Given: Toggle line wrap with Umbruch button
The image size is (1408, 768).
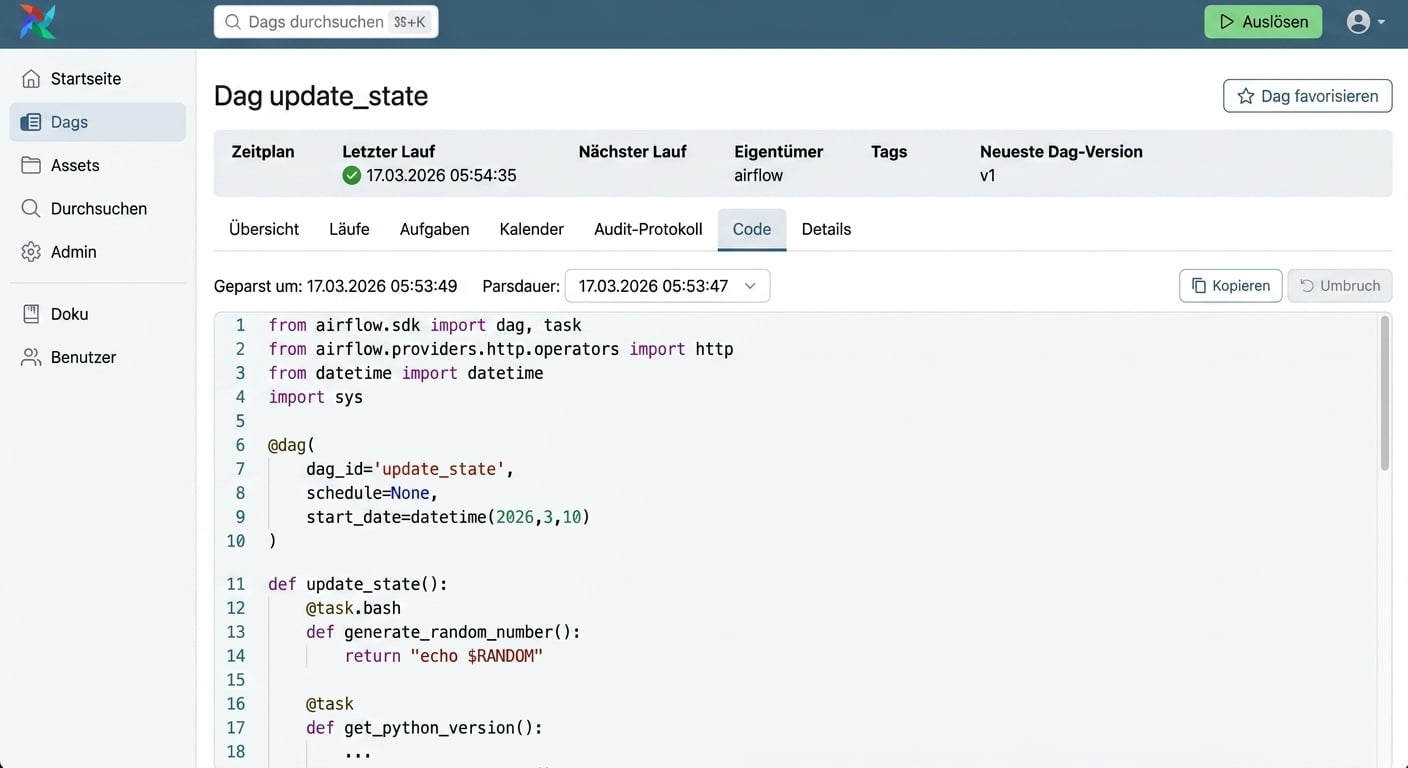Looking at the screenshot, I should [x=1339, y=286].
